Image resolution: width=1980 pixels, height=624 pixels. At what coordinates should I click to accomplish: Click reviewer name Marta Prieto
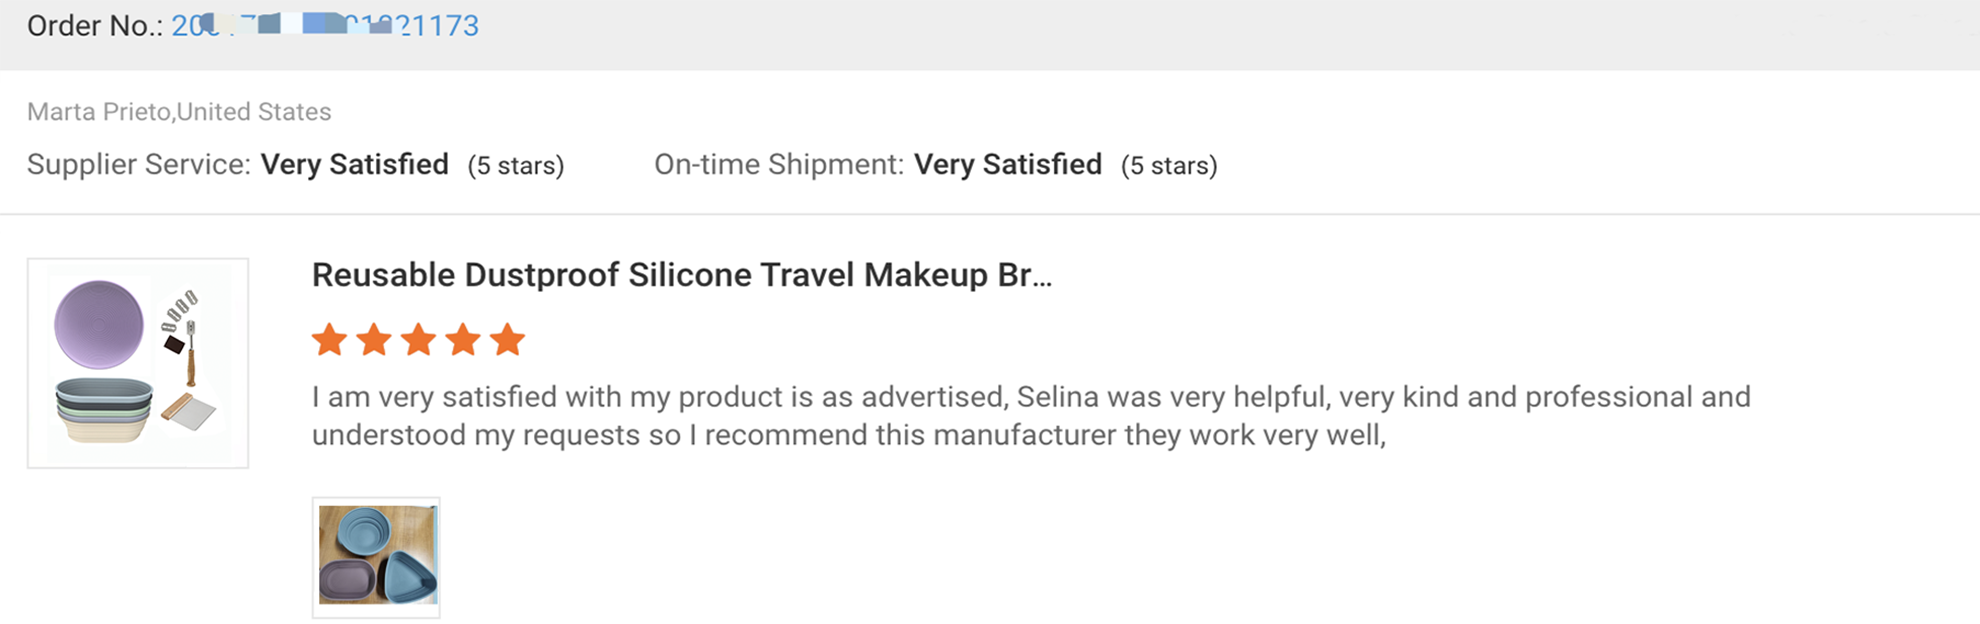point(98,112)
